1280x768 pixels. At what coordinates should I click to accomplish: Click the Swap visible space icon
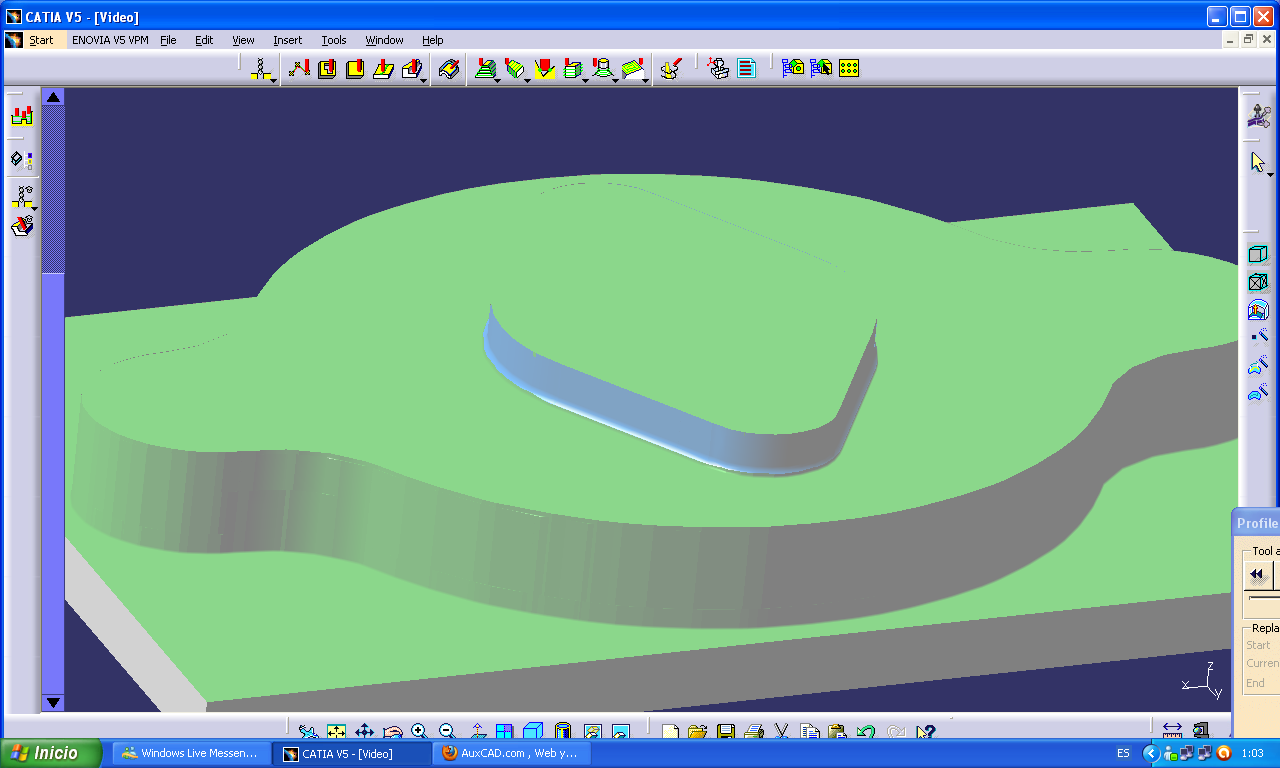[620, 732]
